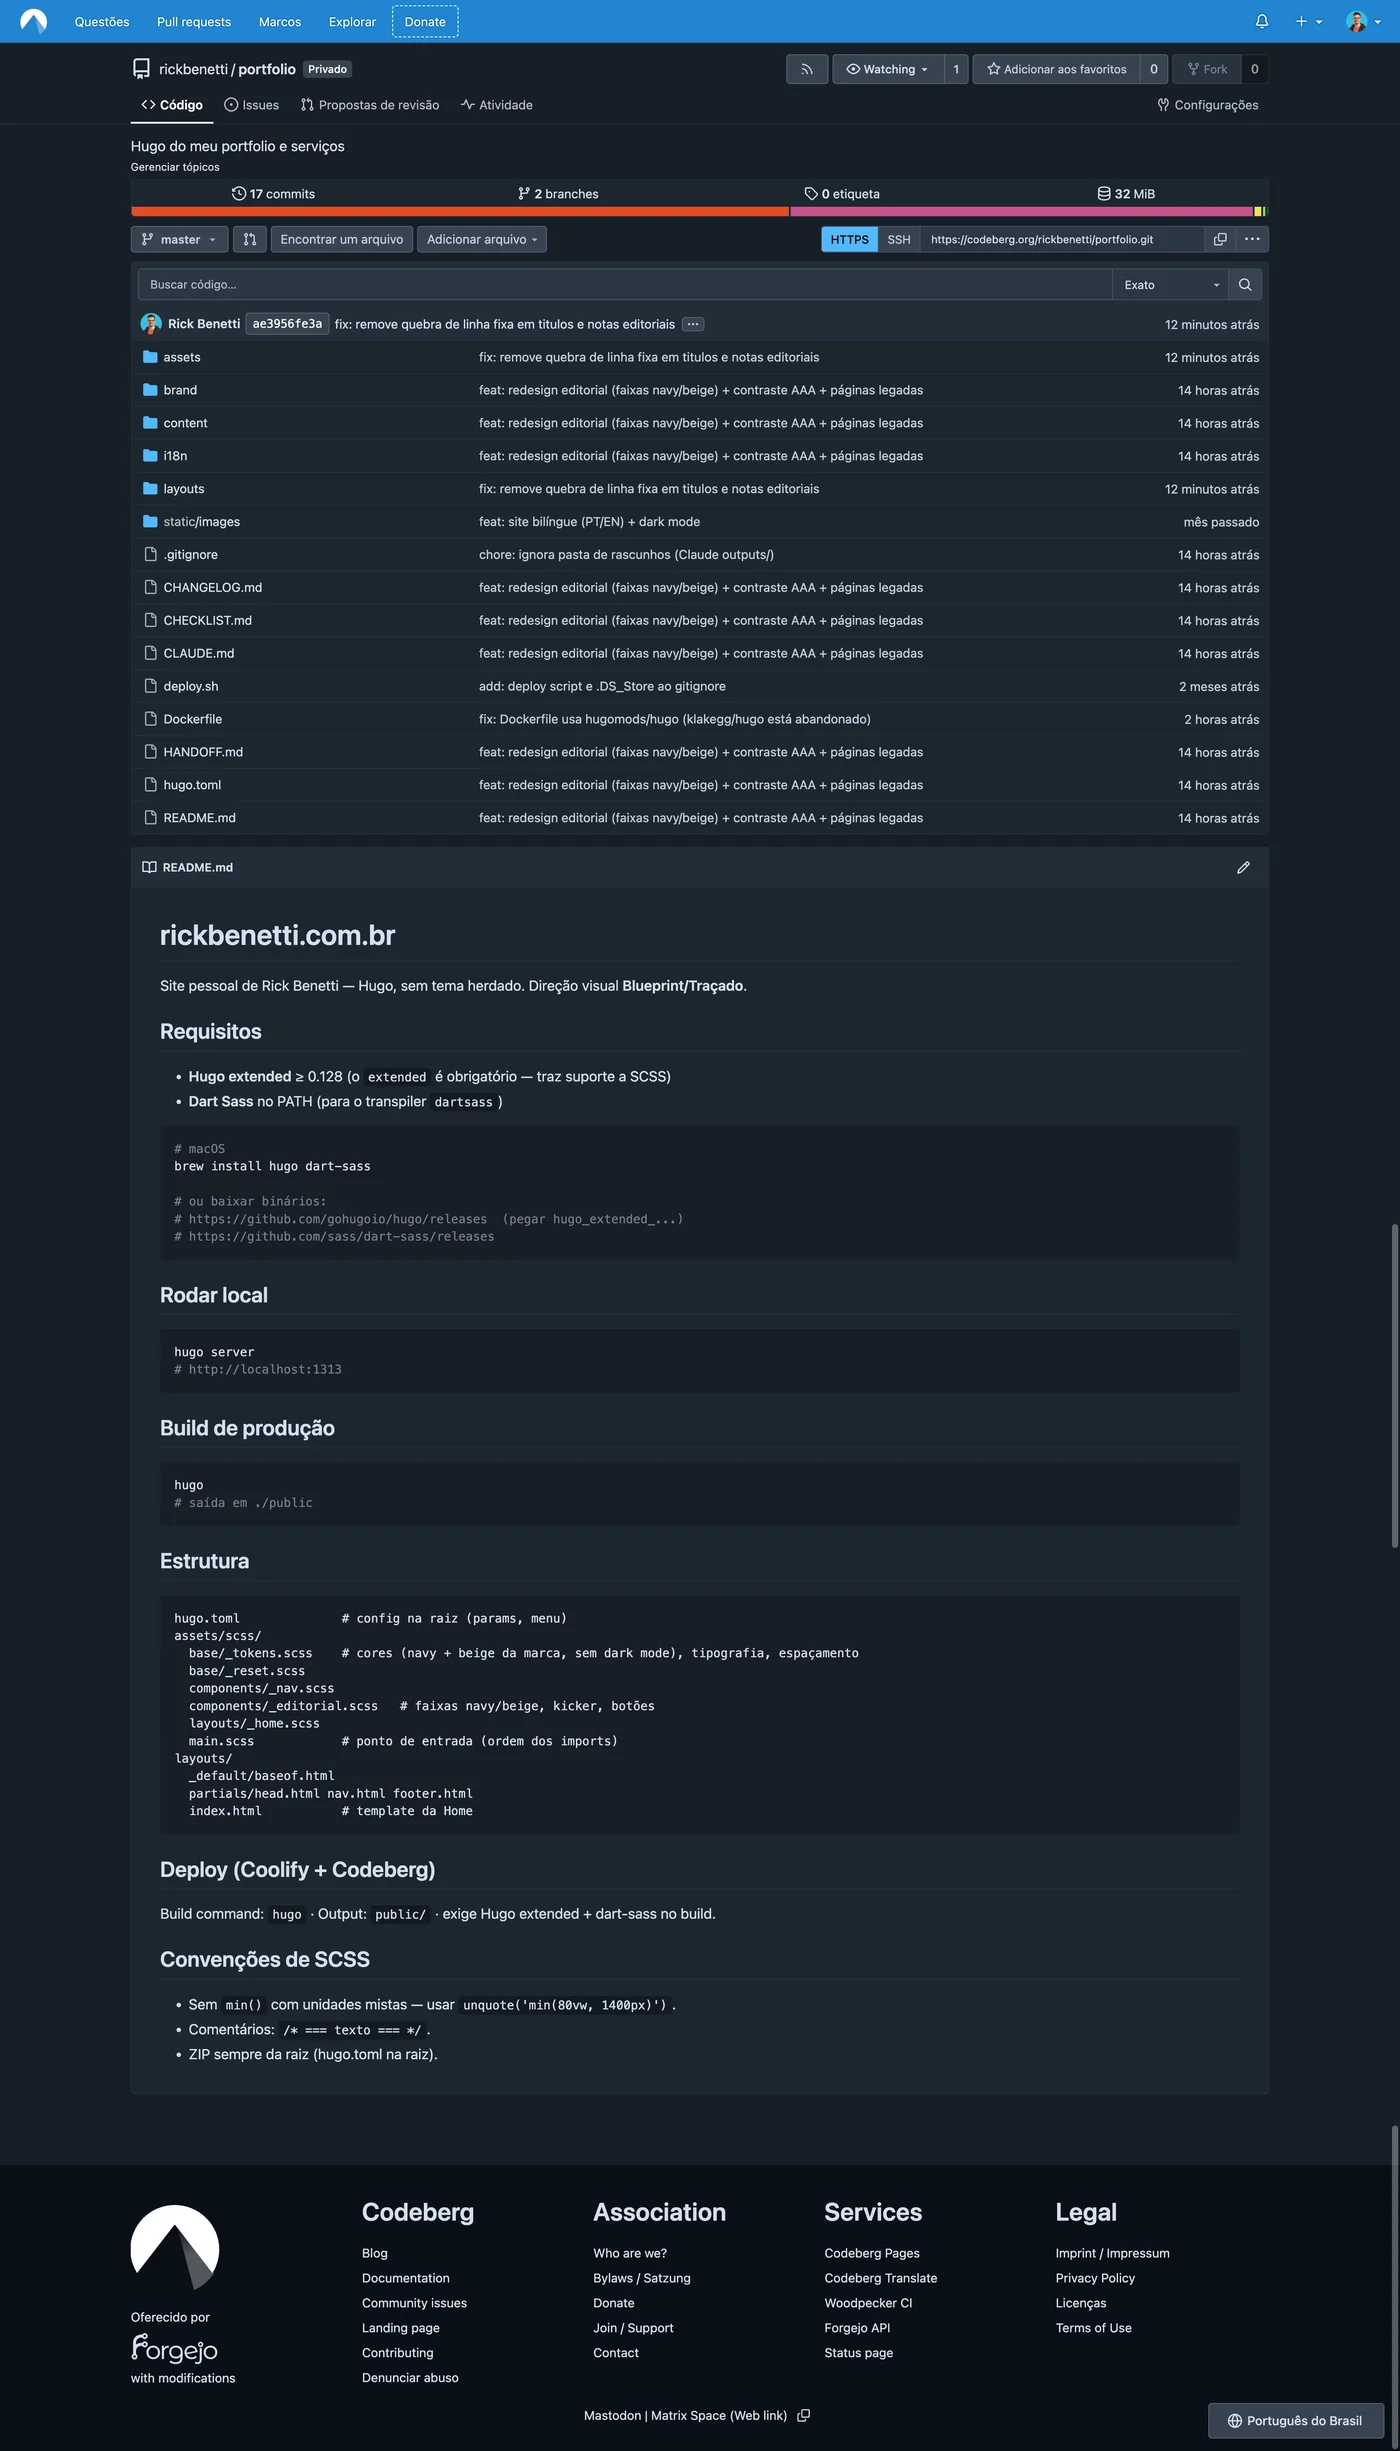Viewport: 1400px width, 2451px height.
Task: Switch to the Issues tab
Action: click(252, 105)
